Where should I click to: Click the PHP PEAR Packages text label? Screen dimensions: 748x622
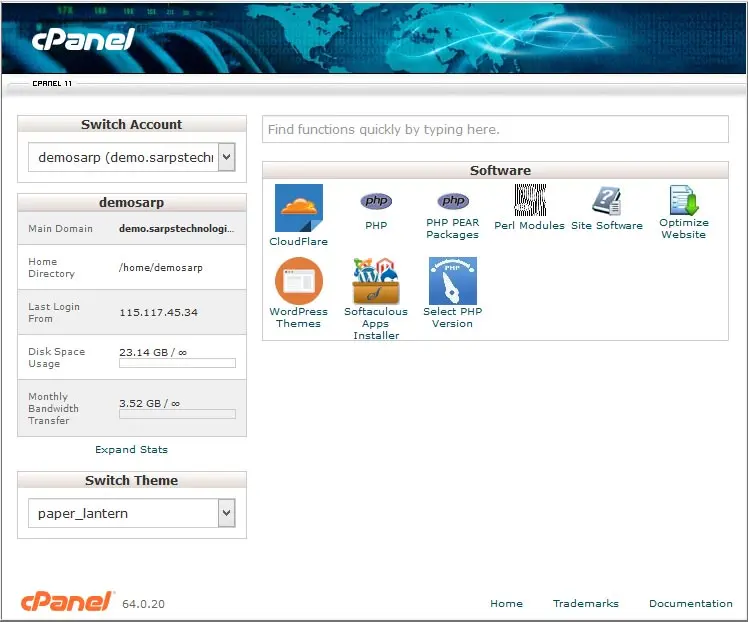click(453, 228)
